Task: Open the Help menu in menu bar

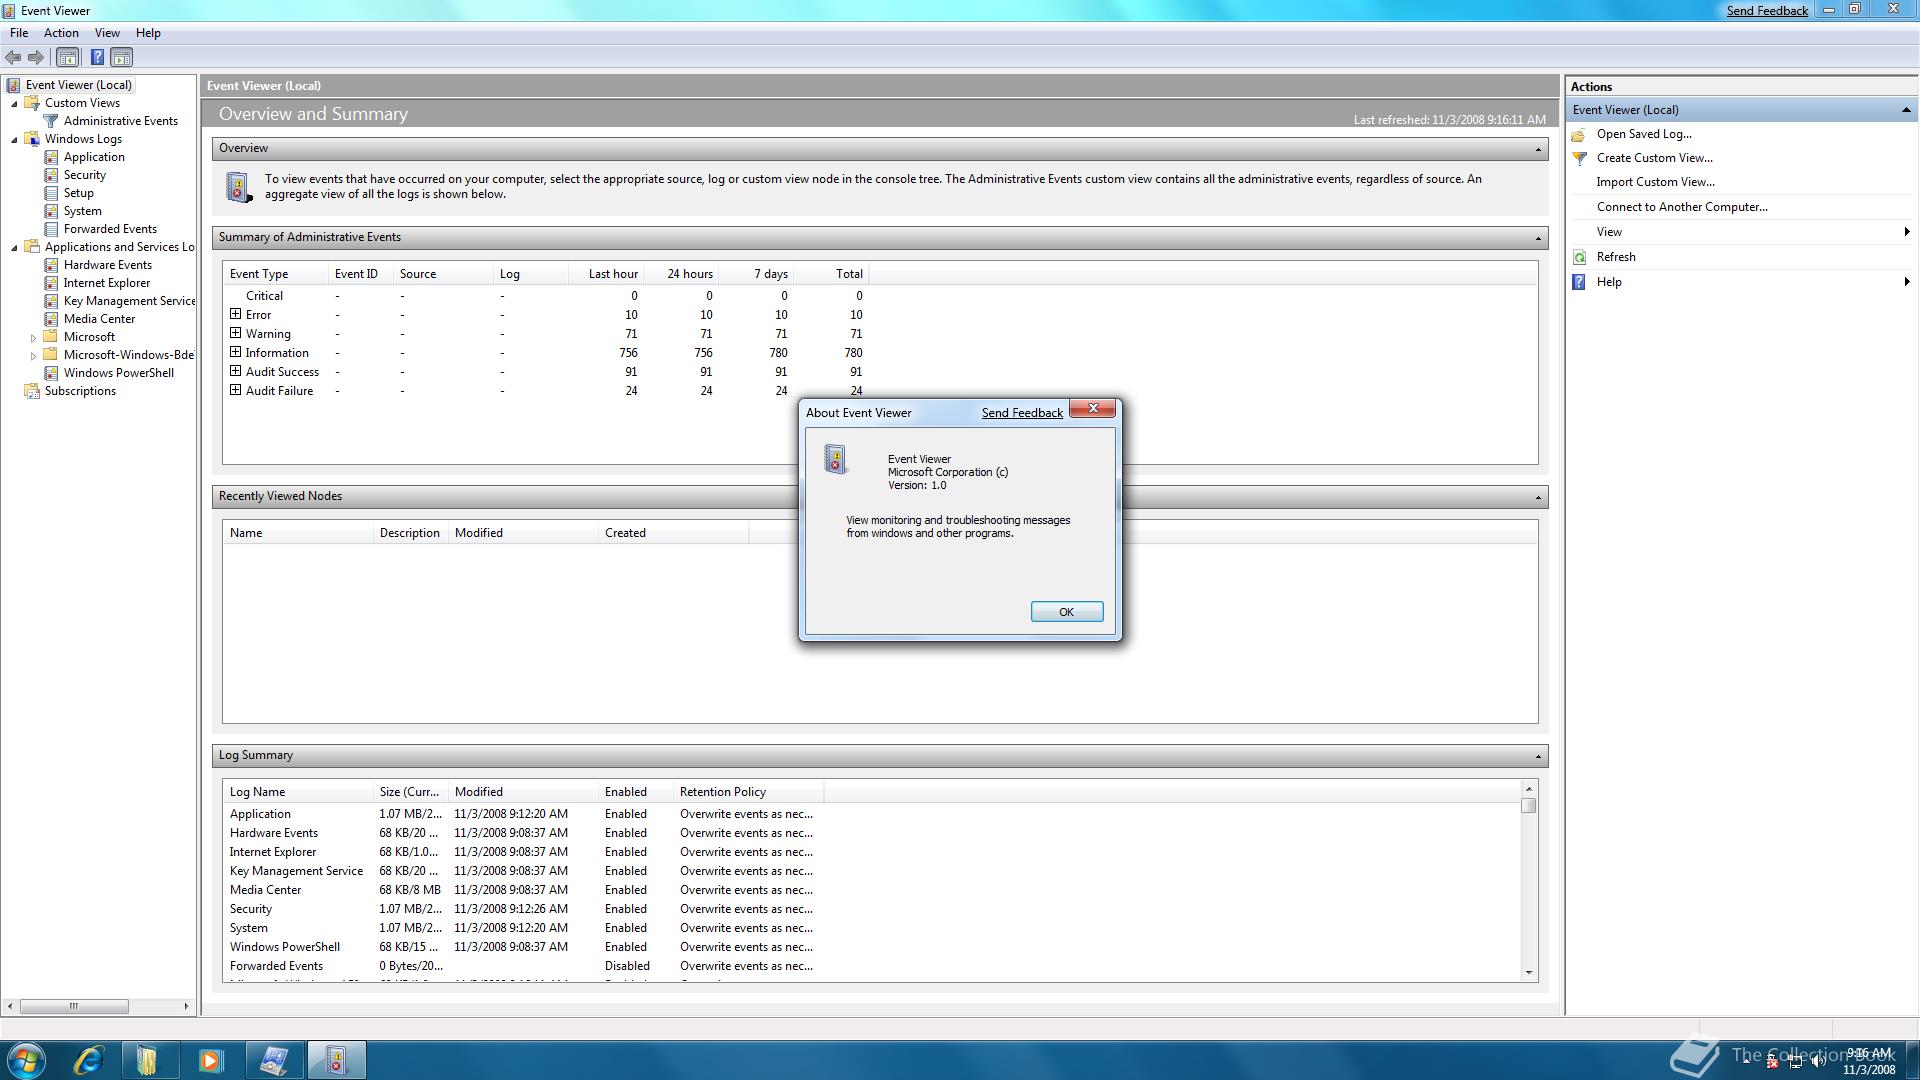Action: pos(148,33)
